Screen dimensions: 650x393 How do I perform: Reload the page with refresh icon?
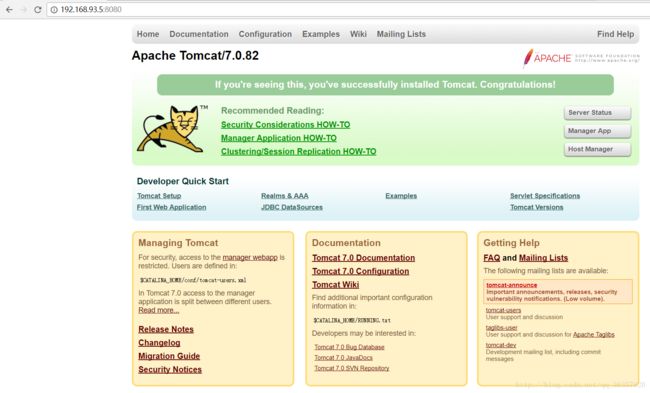point(38,10)
